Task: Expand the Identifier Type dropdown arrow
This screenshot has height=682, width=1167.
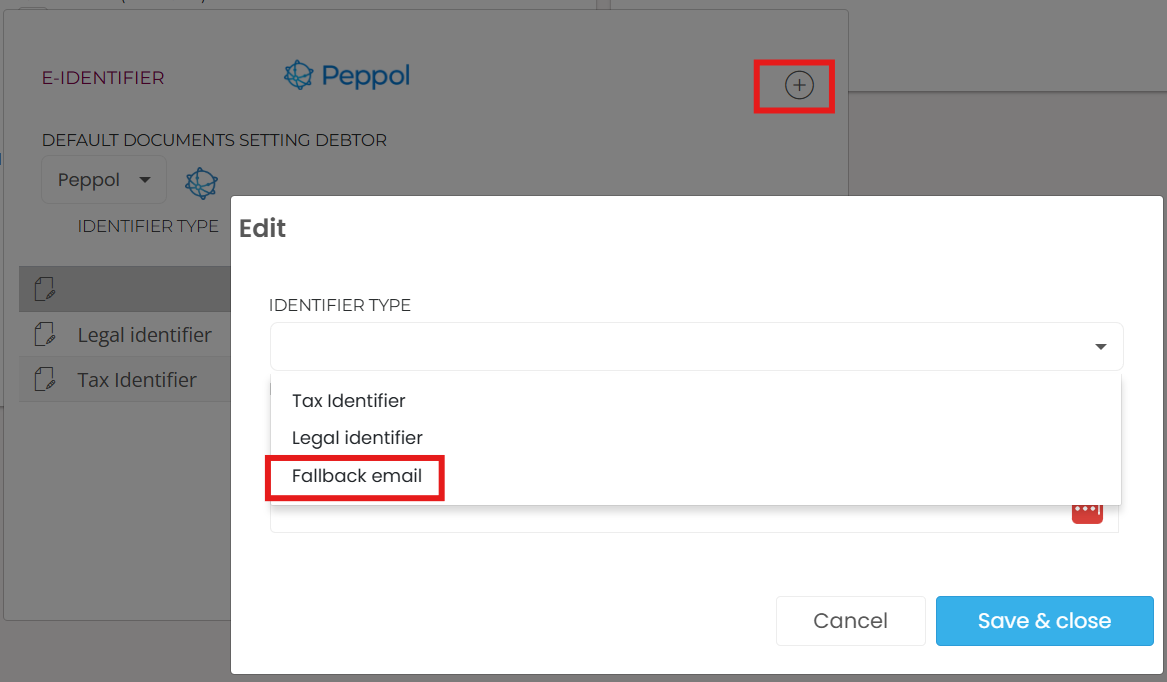Action: pyautogui.click(x=1100, y=347)
